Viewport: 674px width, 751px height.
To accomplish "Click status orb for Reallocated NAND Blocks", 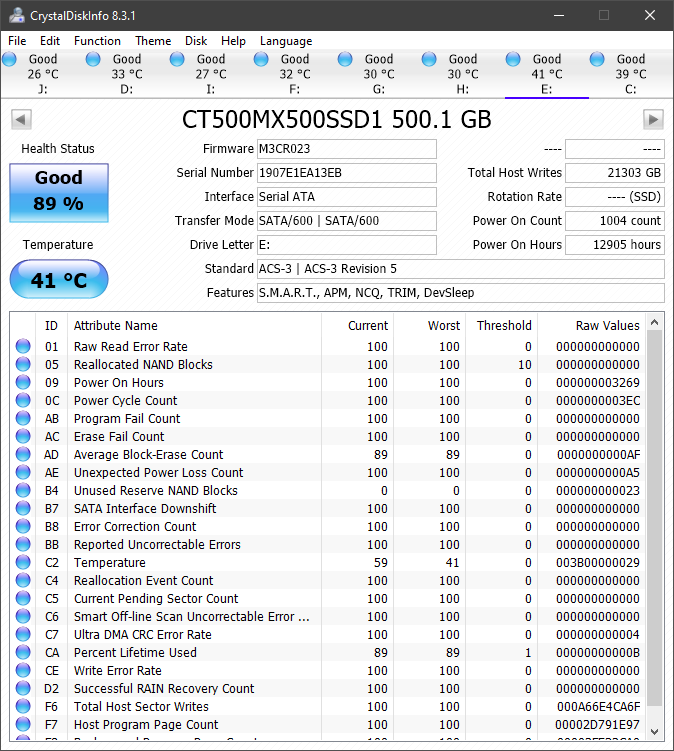I will pos(23,364).
